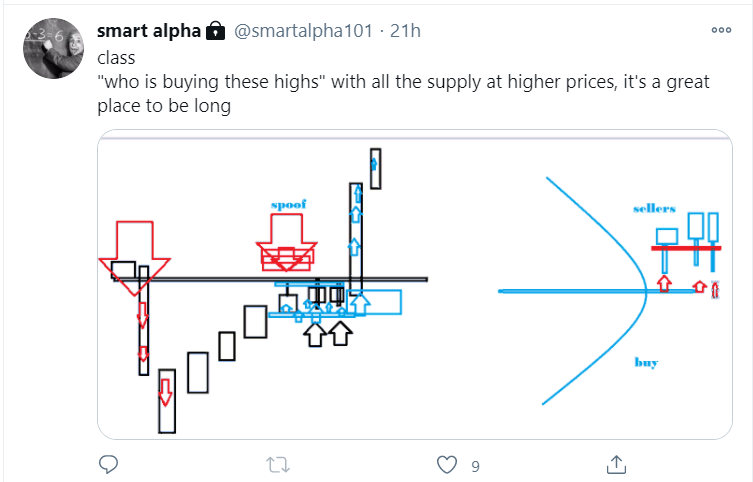Click the reply speech bubble icon
The image size is (753, 482).
click(x=111, y=464)
